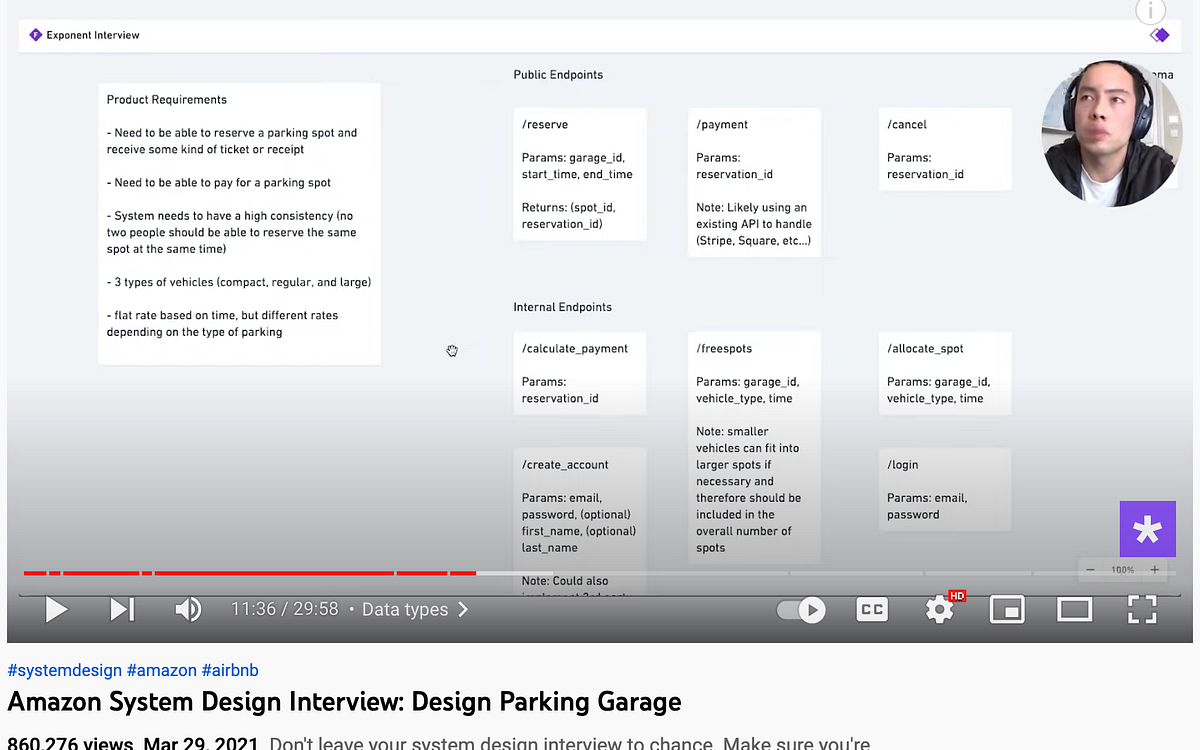Open the playback settings gear
1200x750 pixels.
point(938,609)
